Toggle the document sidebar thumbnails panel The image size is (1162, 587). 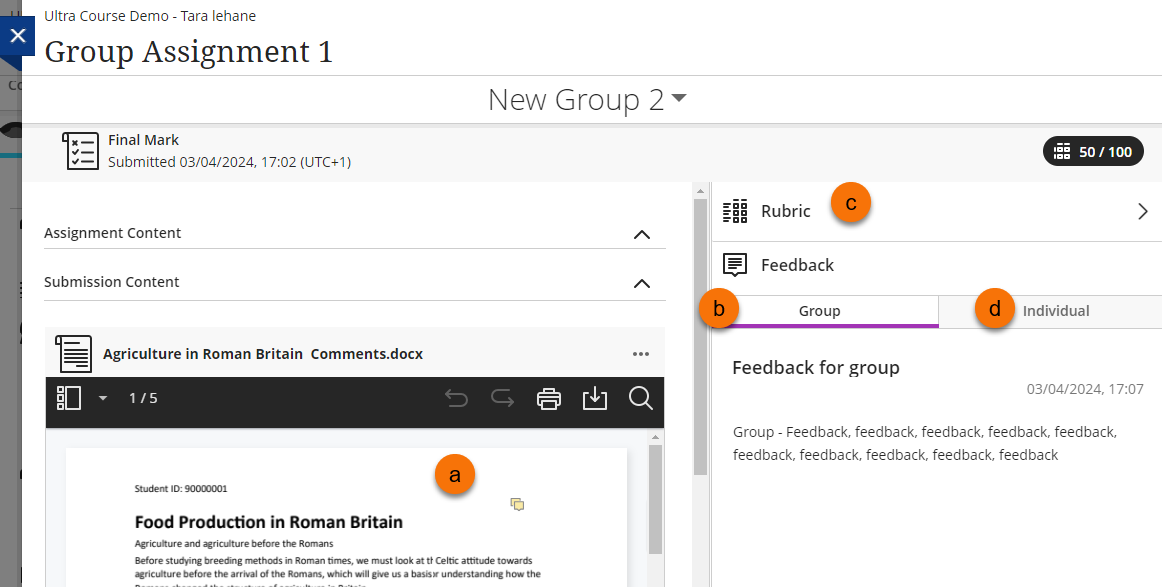click(69, 398)
